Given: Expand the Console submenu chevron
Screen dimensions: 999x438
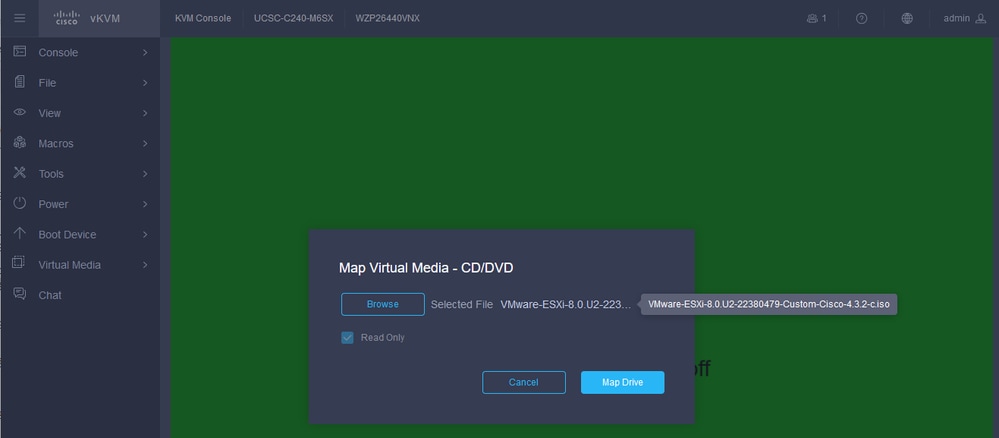Looking at the screenshot, I should click(x=145, y=52).
